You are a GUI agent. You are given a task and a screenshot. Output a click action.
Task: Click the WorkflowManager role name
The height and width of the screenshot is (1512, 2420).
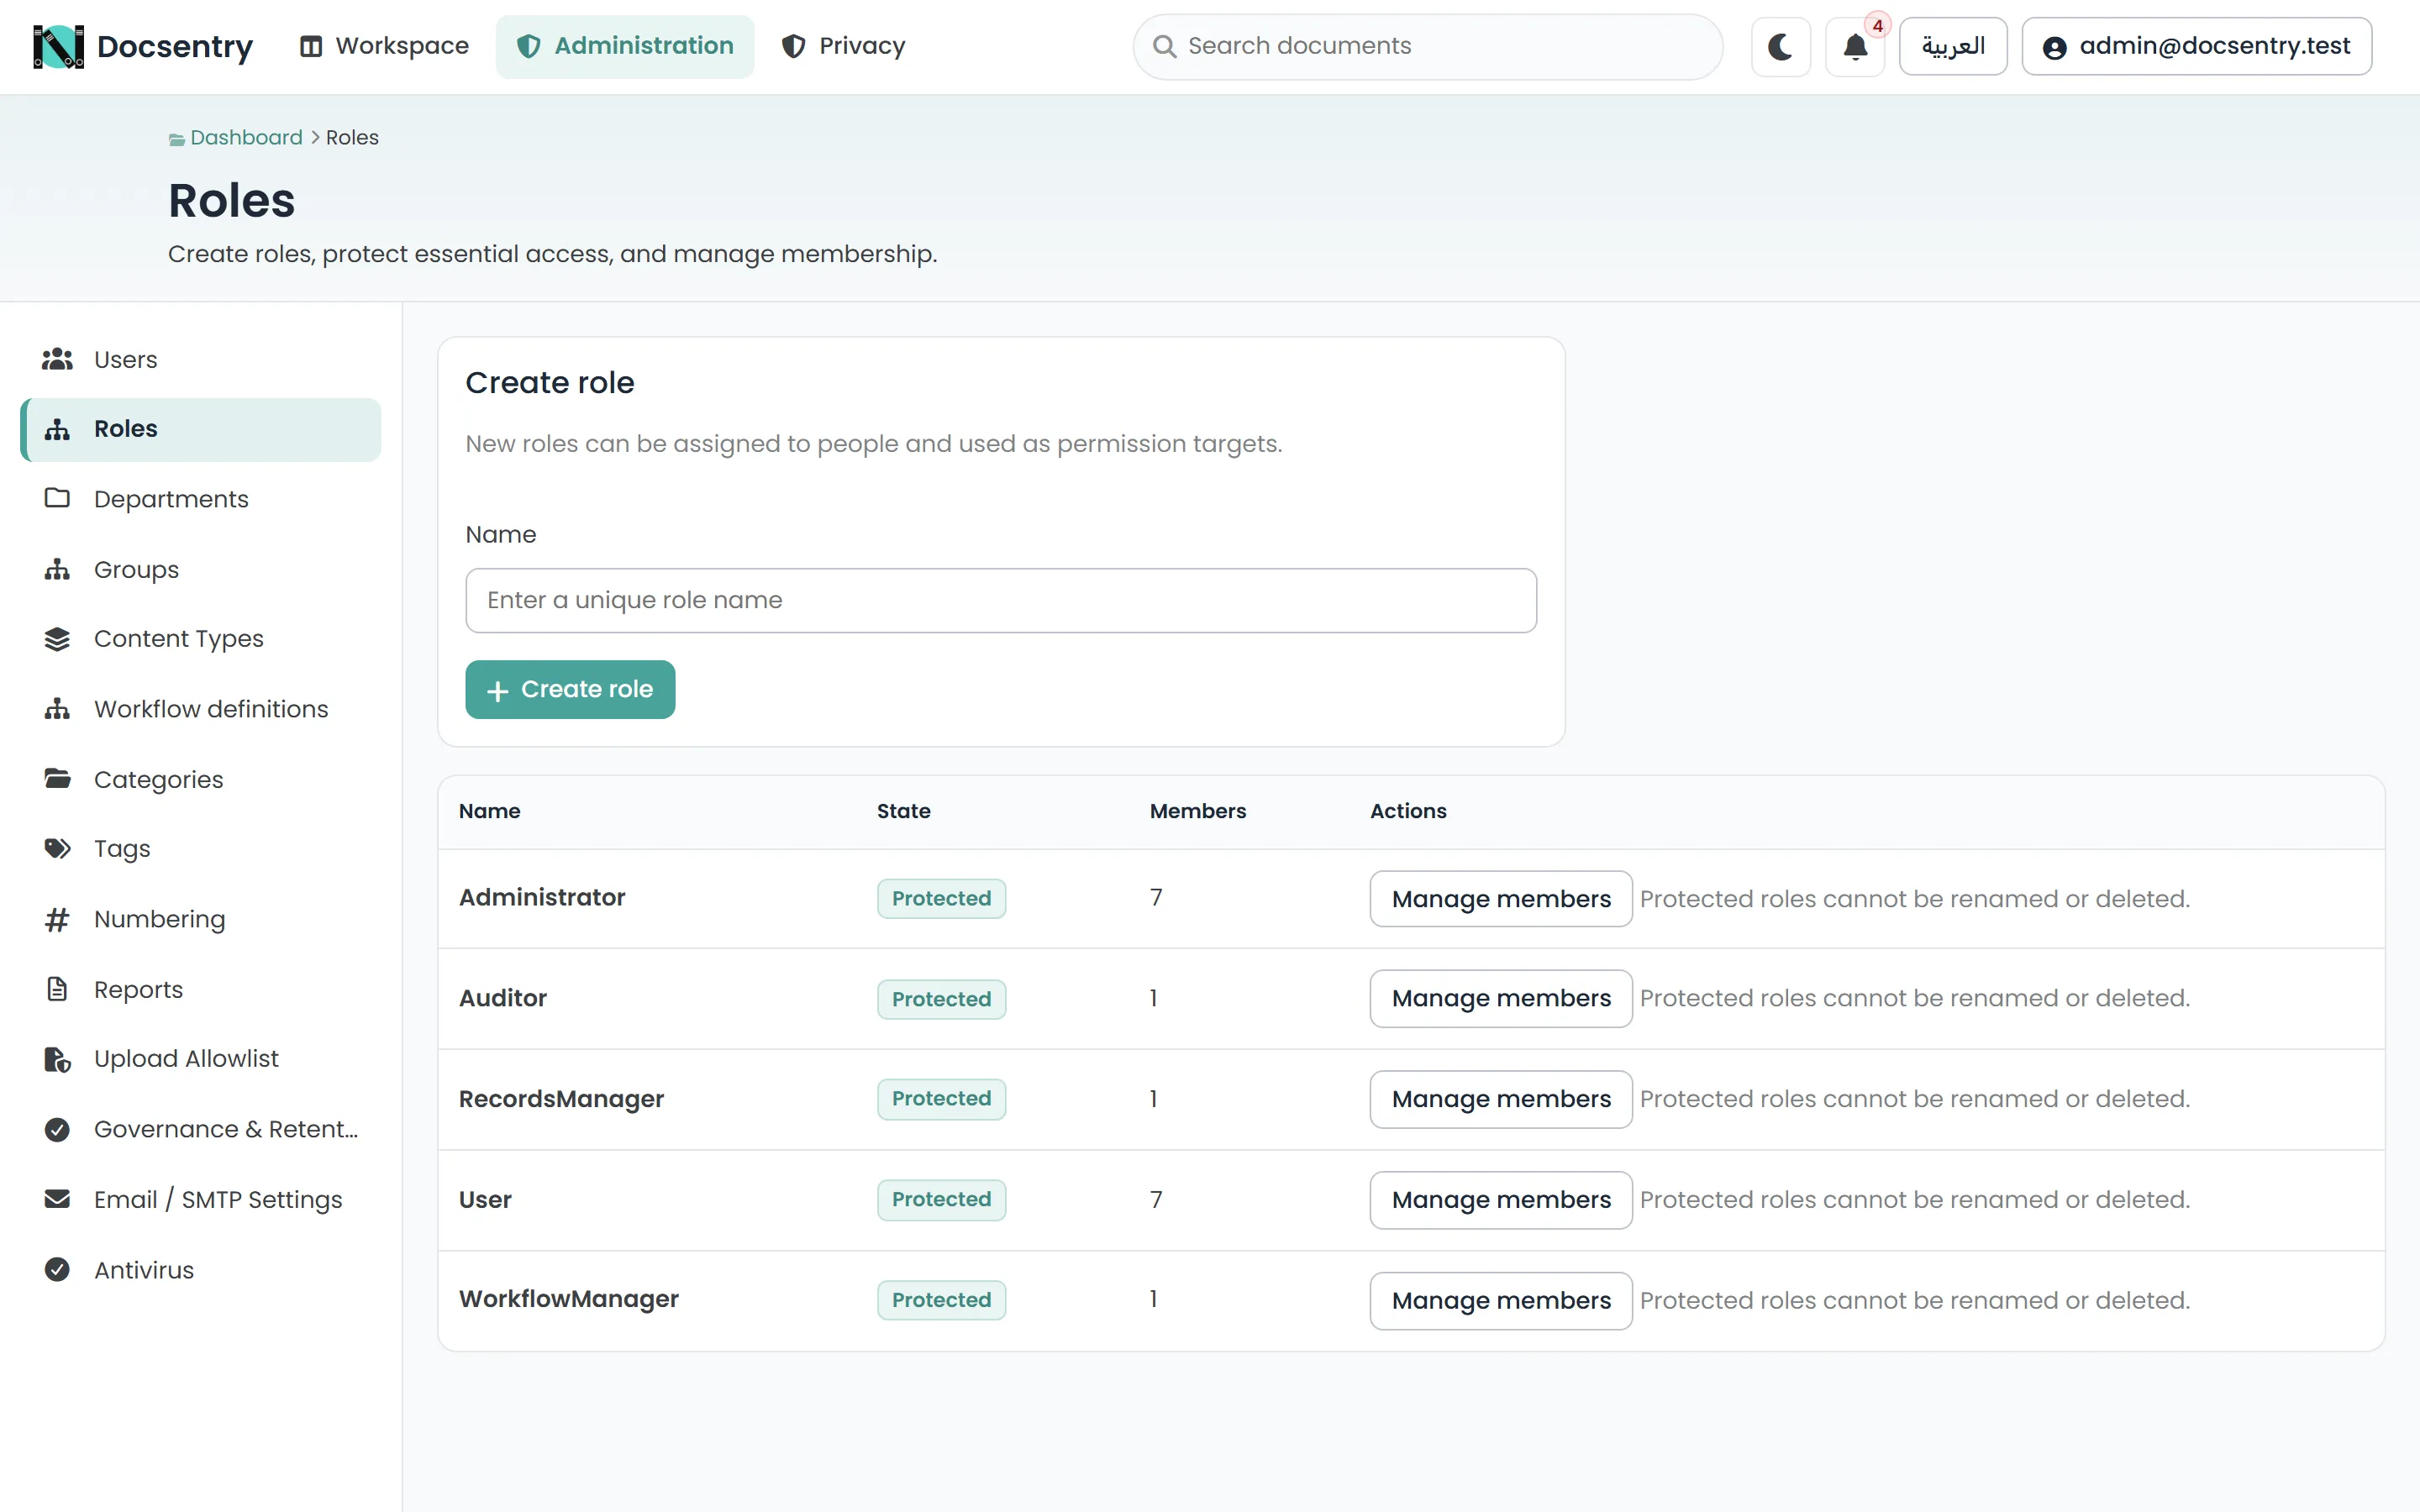(x=569, y=1299)
